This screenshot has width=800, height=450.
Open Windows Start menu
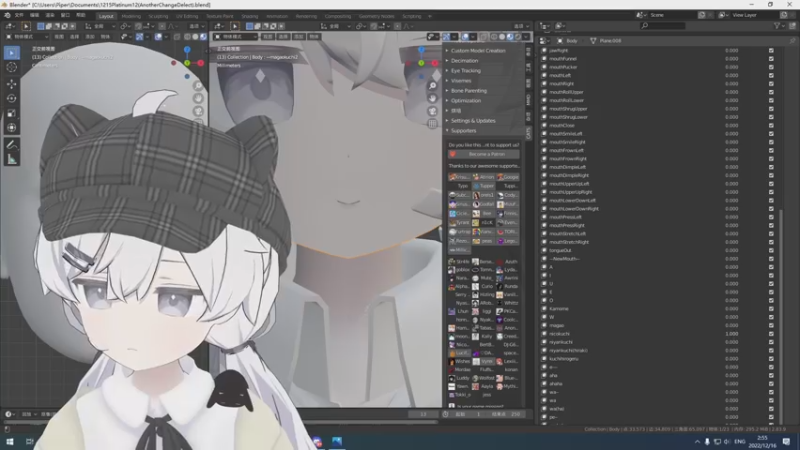coord(10,441)
